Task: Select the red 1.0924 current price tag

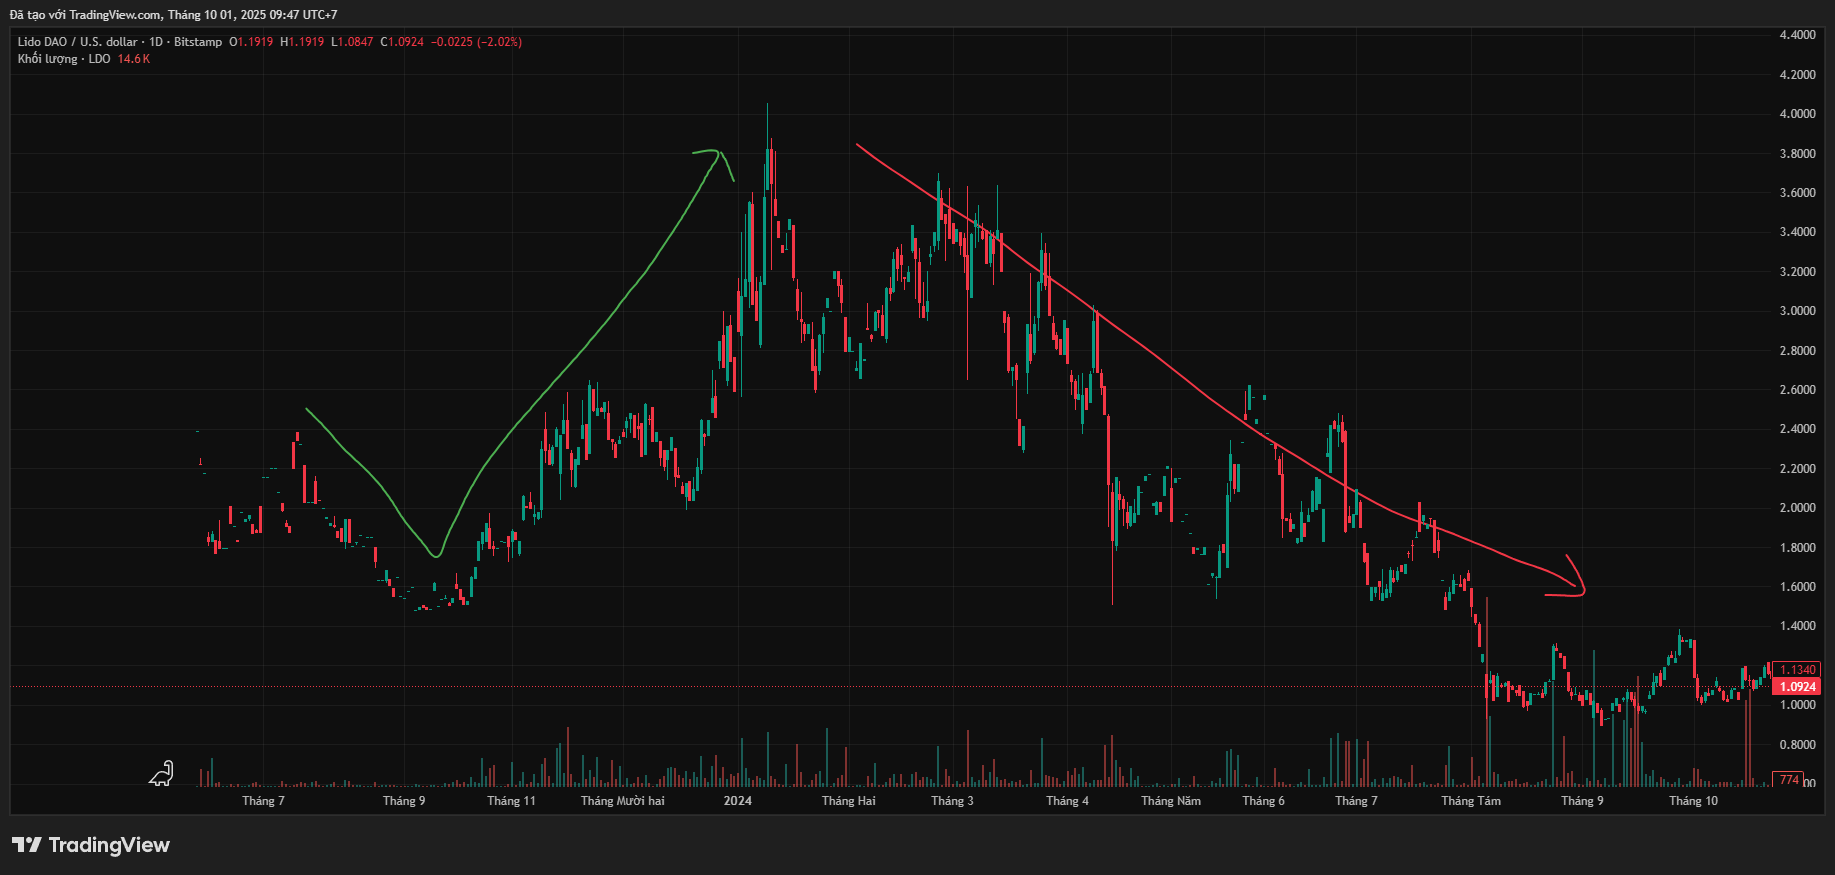Action: click(1797, 687)
